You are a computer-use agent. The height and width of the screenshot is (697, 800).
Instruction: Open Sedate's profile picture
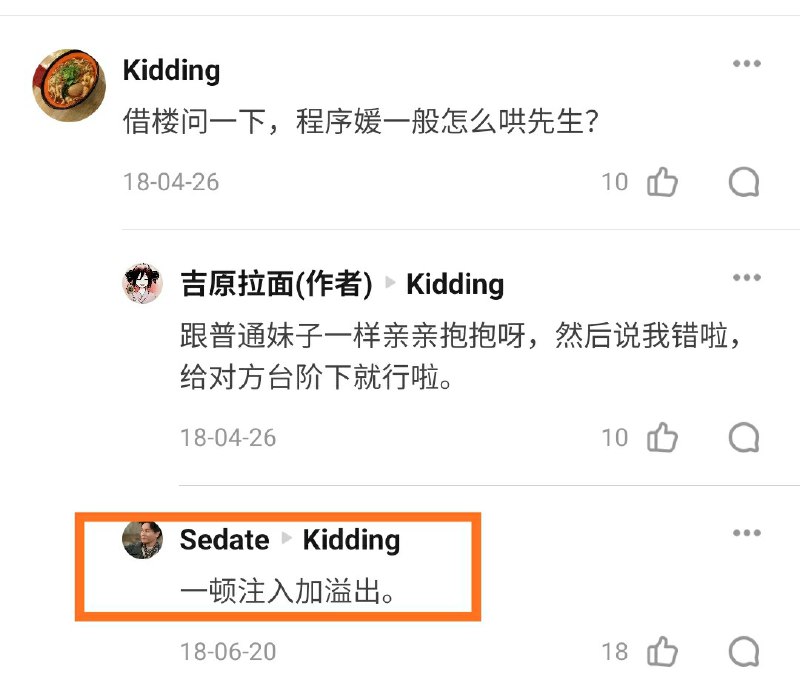tap(142, 540)
